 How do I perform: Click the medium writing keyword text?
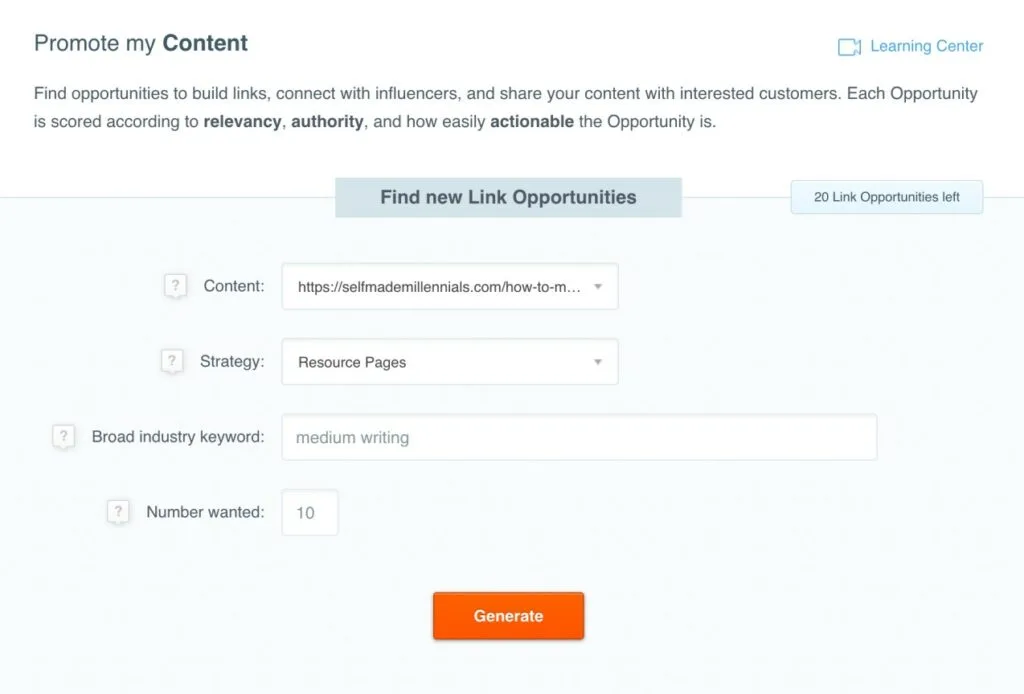(354, 437)
